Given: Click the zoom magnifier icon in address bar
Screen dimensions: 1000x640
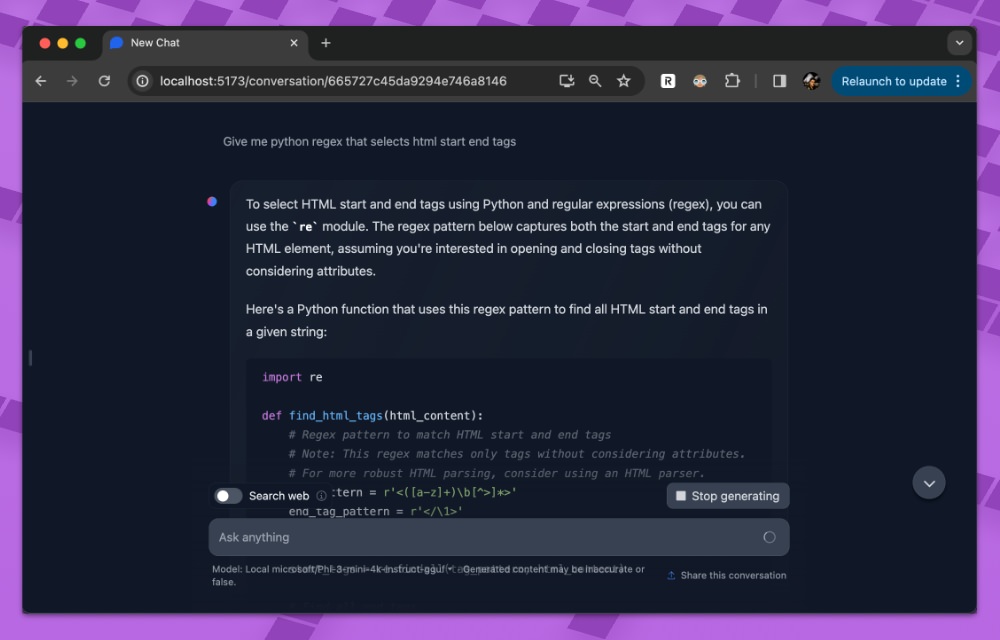Looking at the screenshot, I should click(595, 81).
